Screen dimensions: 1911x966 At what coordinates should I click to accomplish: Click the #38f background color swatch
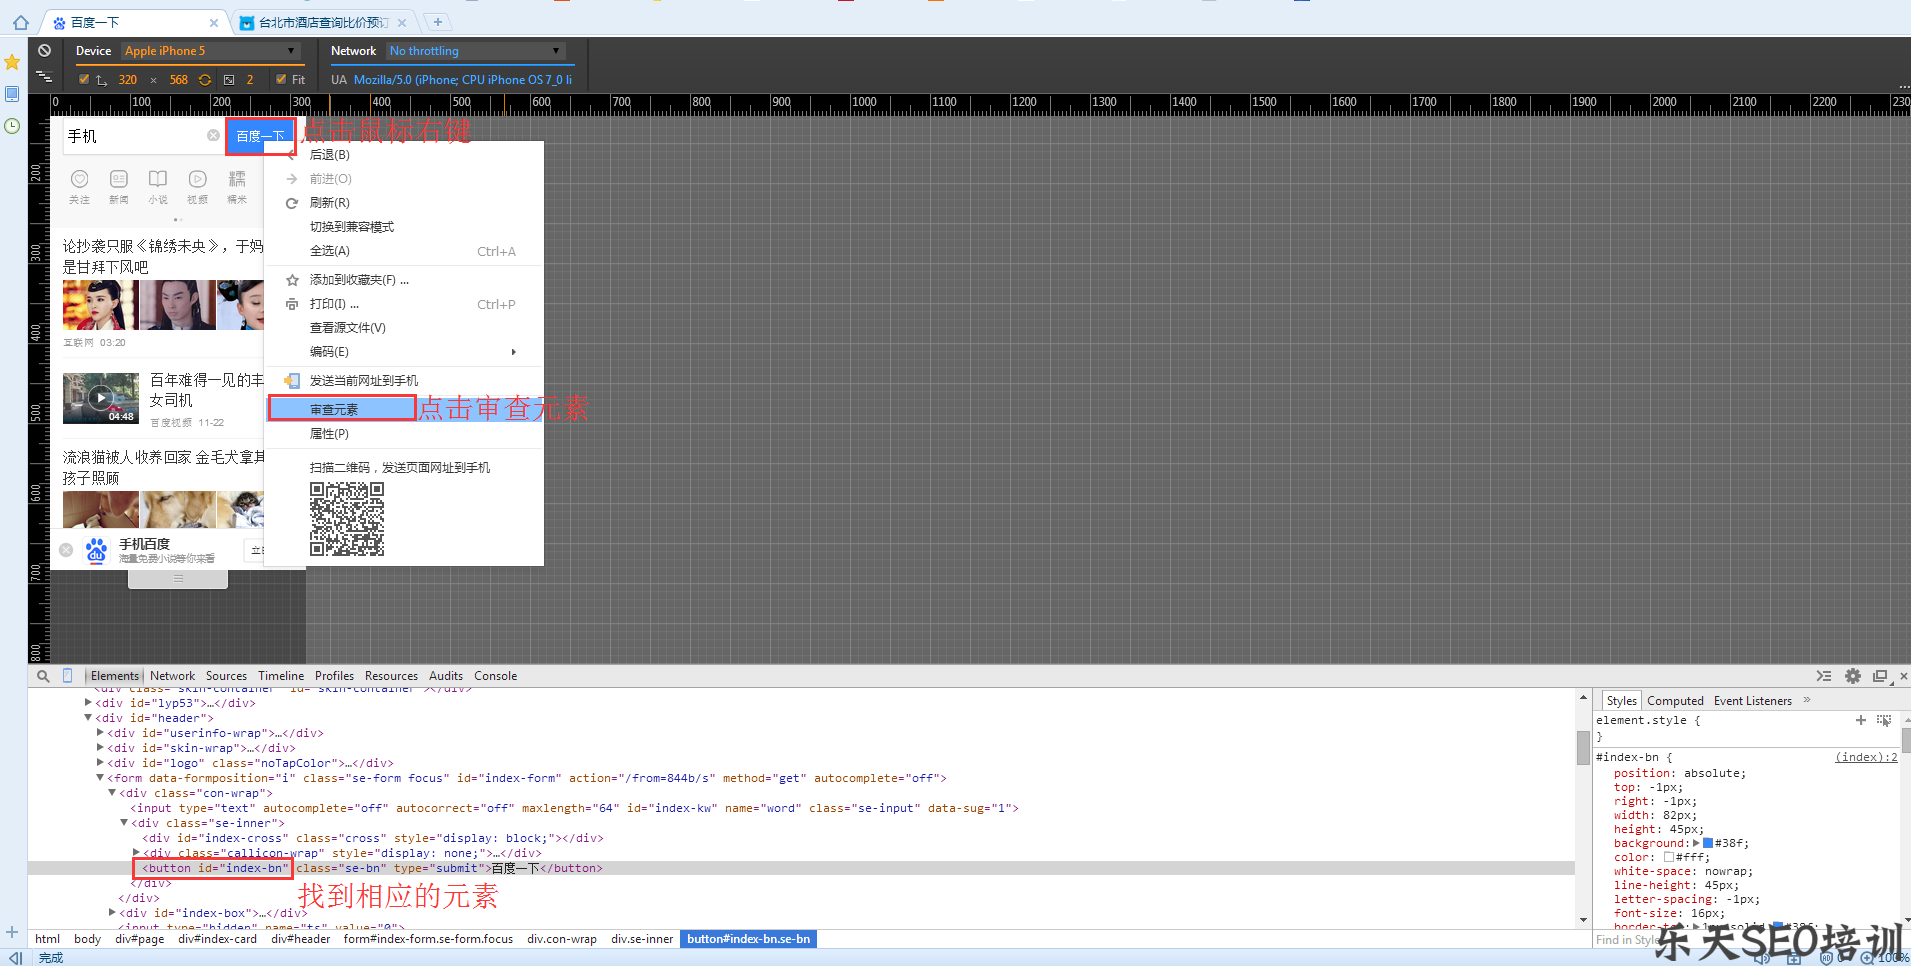pos(1708,843)
